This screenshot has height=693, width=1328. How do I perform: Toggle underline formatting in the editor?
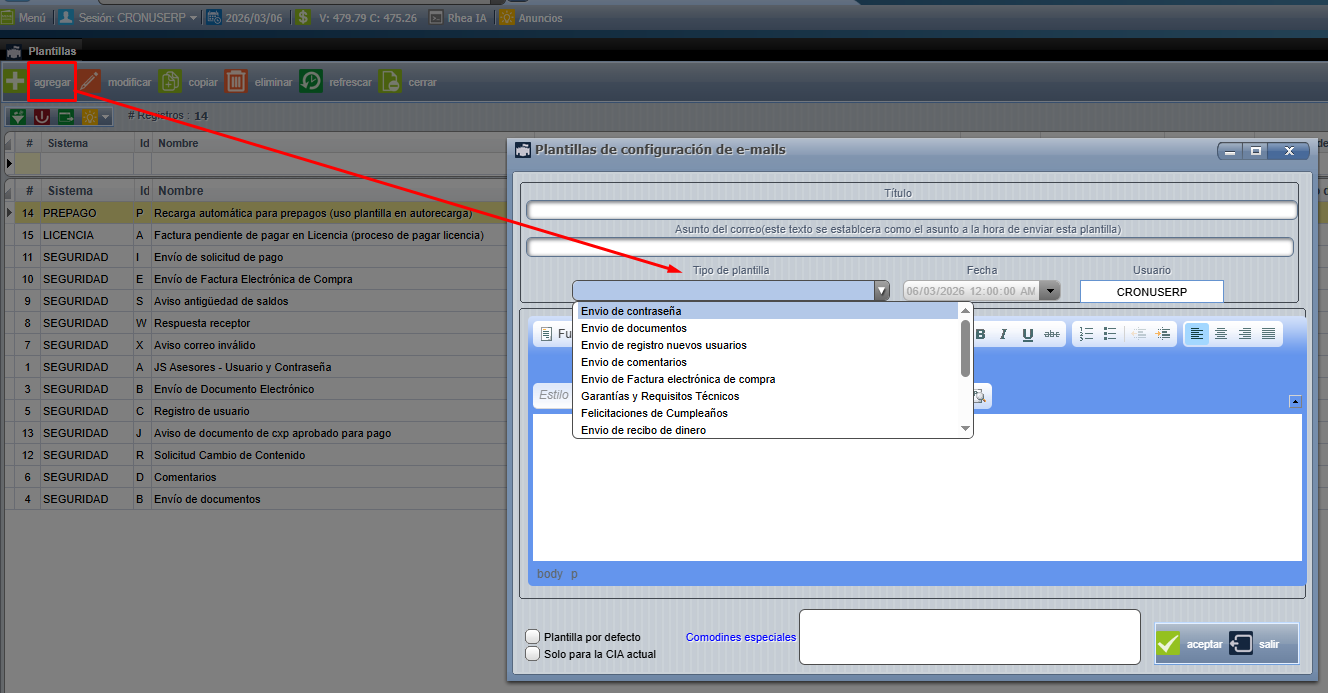tap(1027, 334)
